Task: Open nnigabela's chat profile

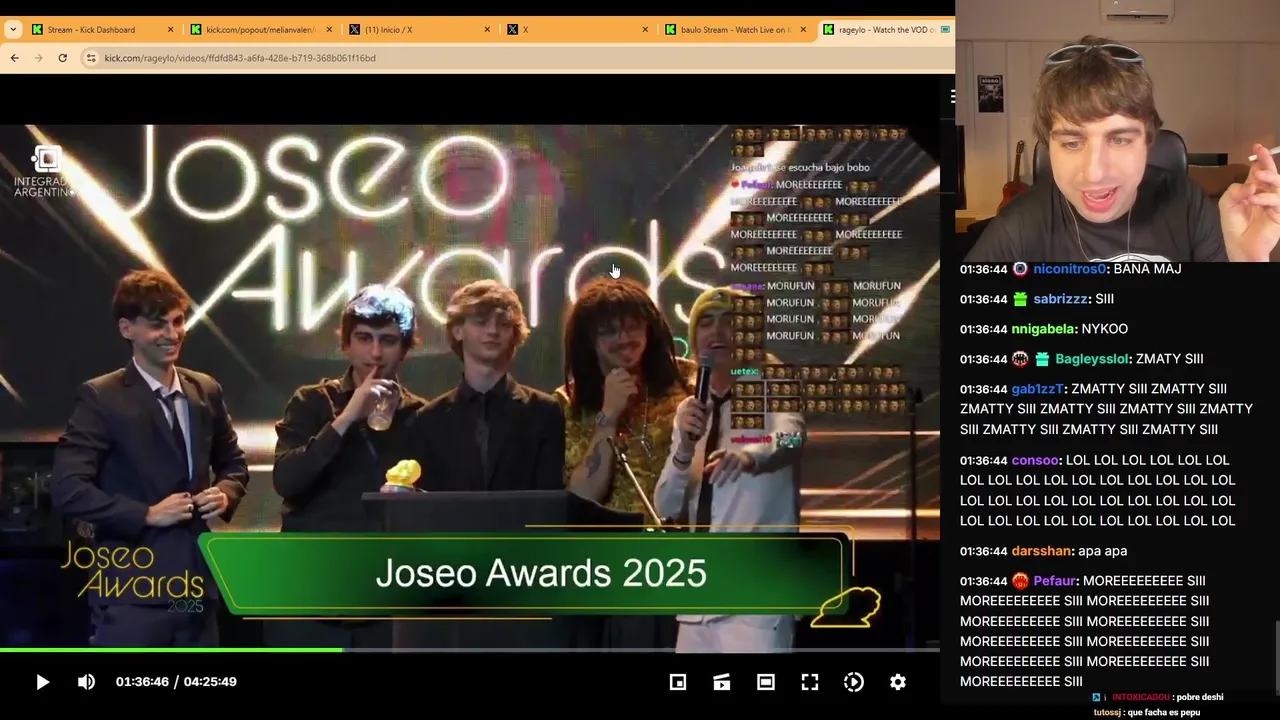Action: click(1044, 329)
